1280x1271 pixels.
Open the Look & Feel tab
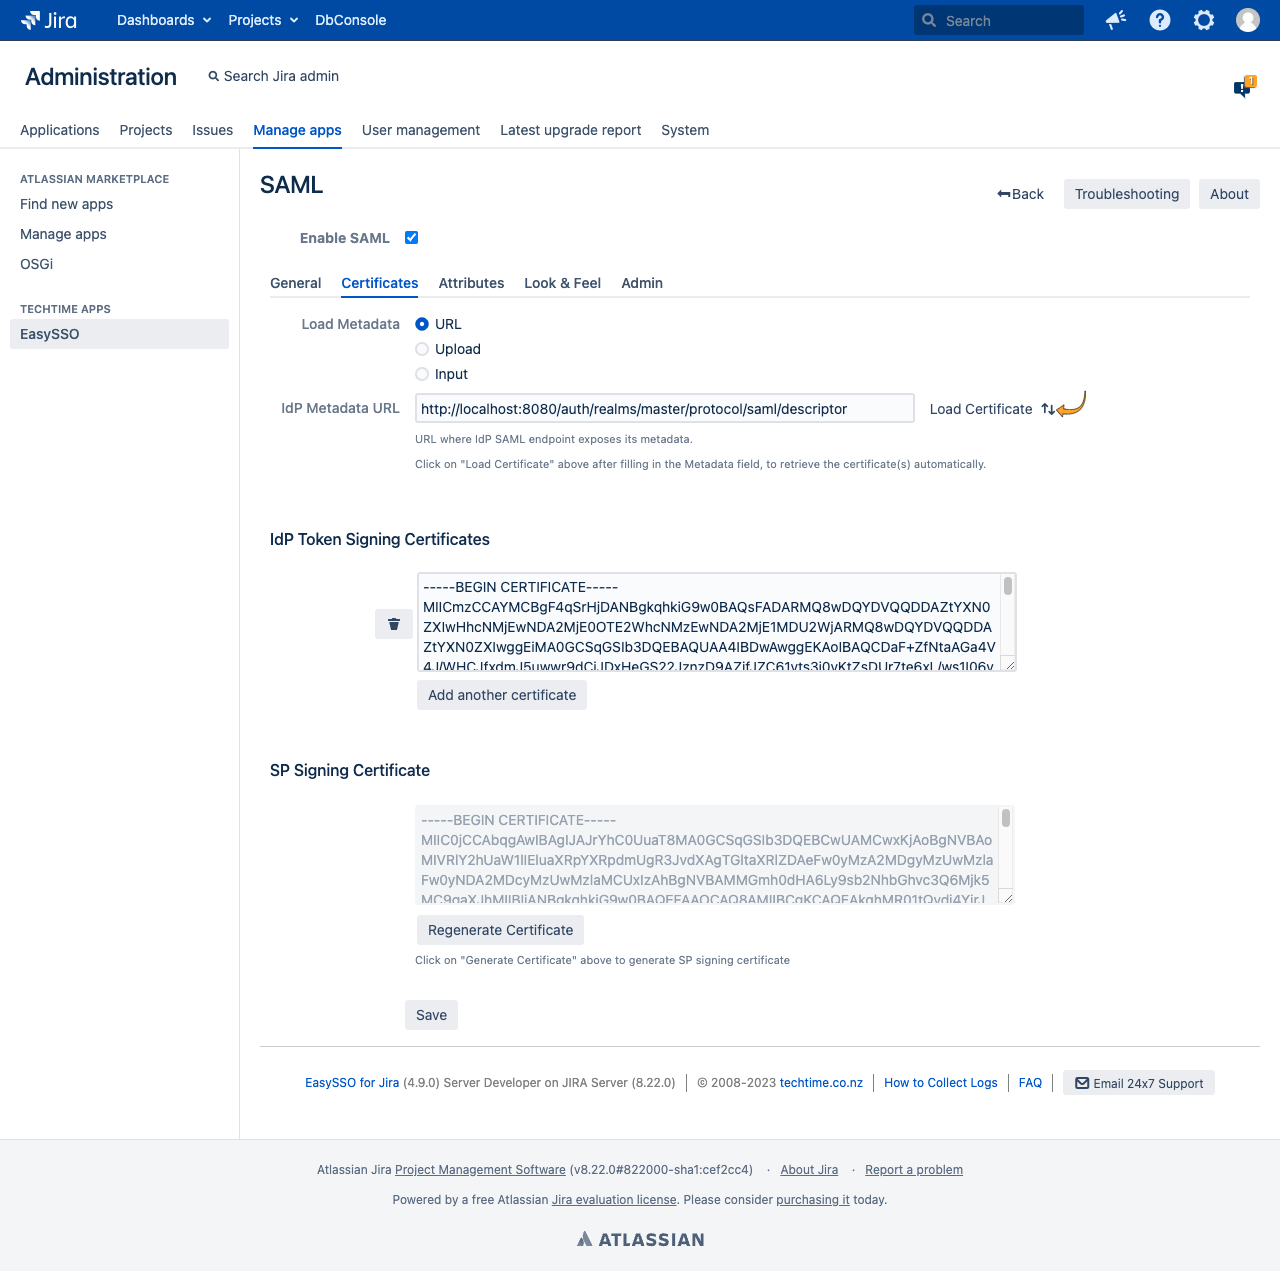tap(563, 283)
